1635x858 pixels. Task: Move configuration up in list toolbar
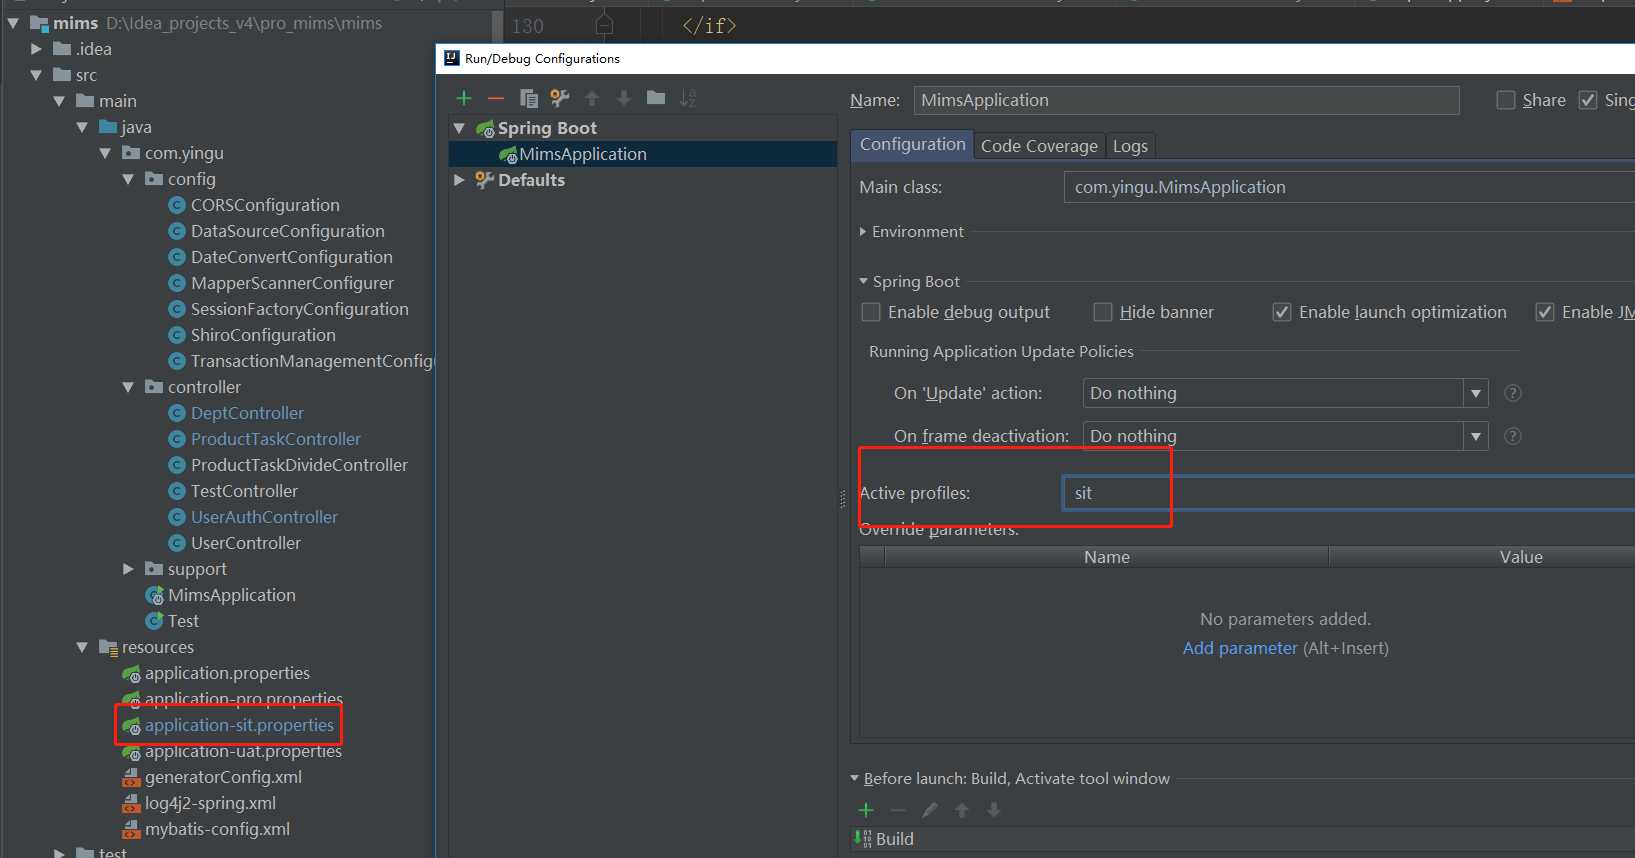[592, 98]
